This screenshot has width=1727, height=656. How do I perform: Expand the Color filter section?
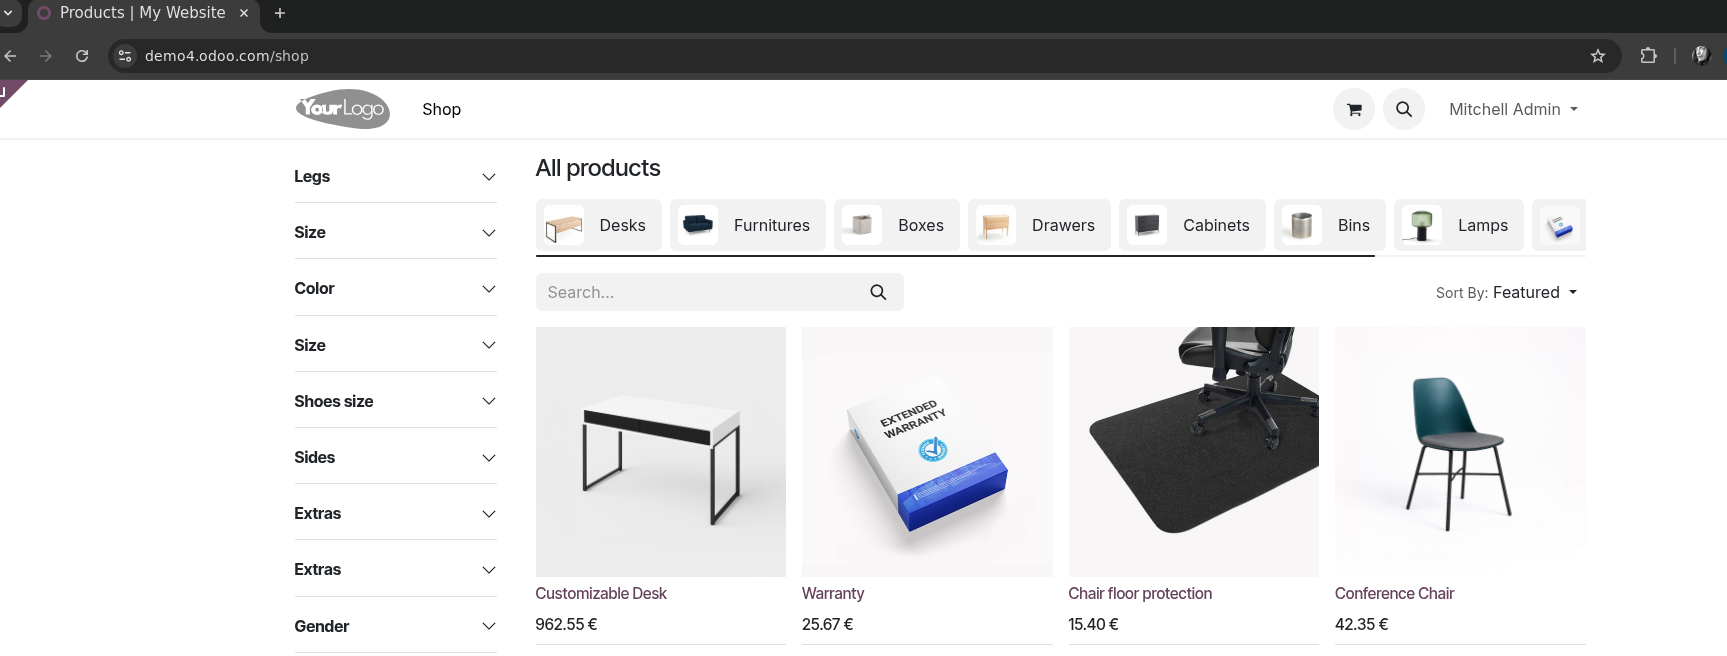coord(395,288)
